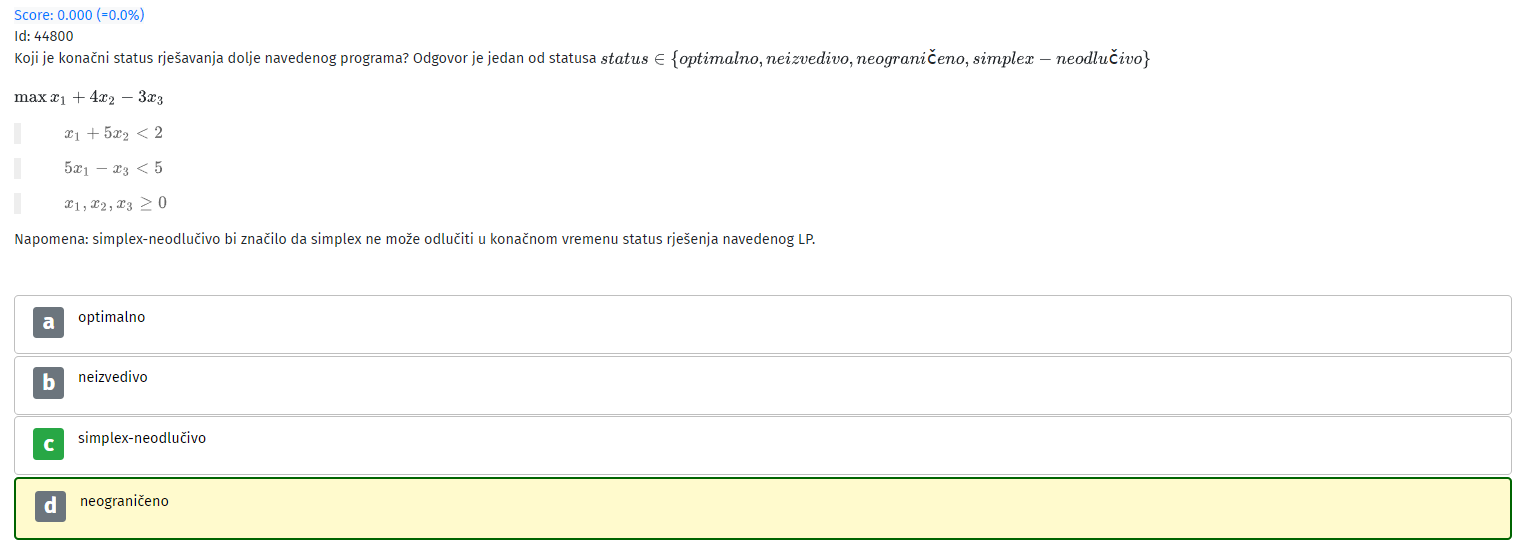Click the constraint x1 + 5x2 < 2
Image resolution: width=1522 pixels, height=553 pixels.
[x=113, y=133]
